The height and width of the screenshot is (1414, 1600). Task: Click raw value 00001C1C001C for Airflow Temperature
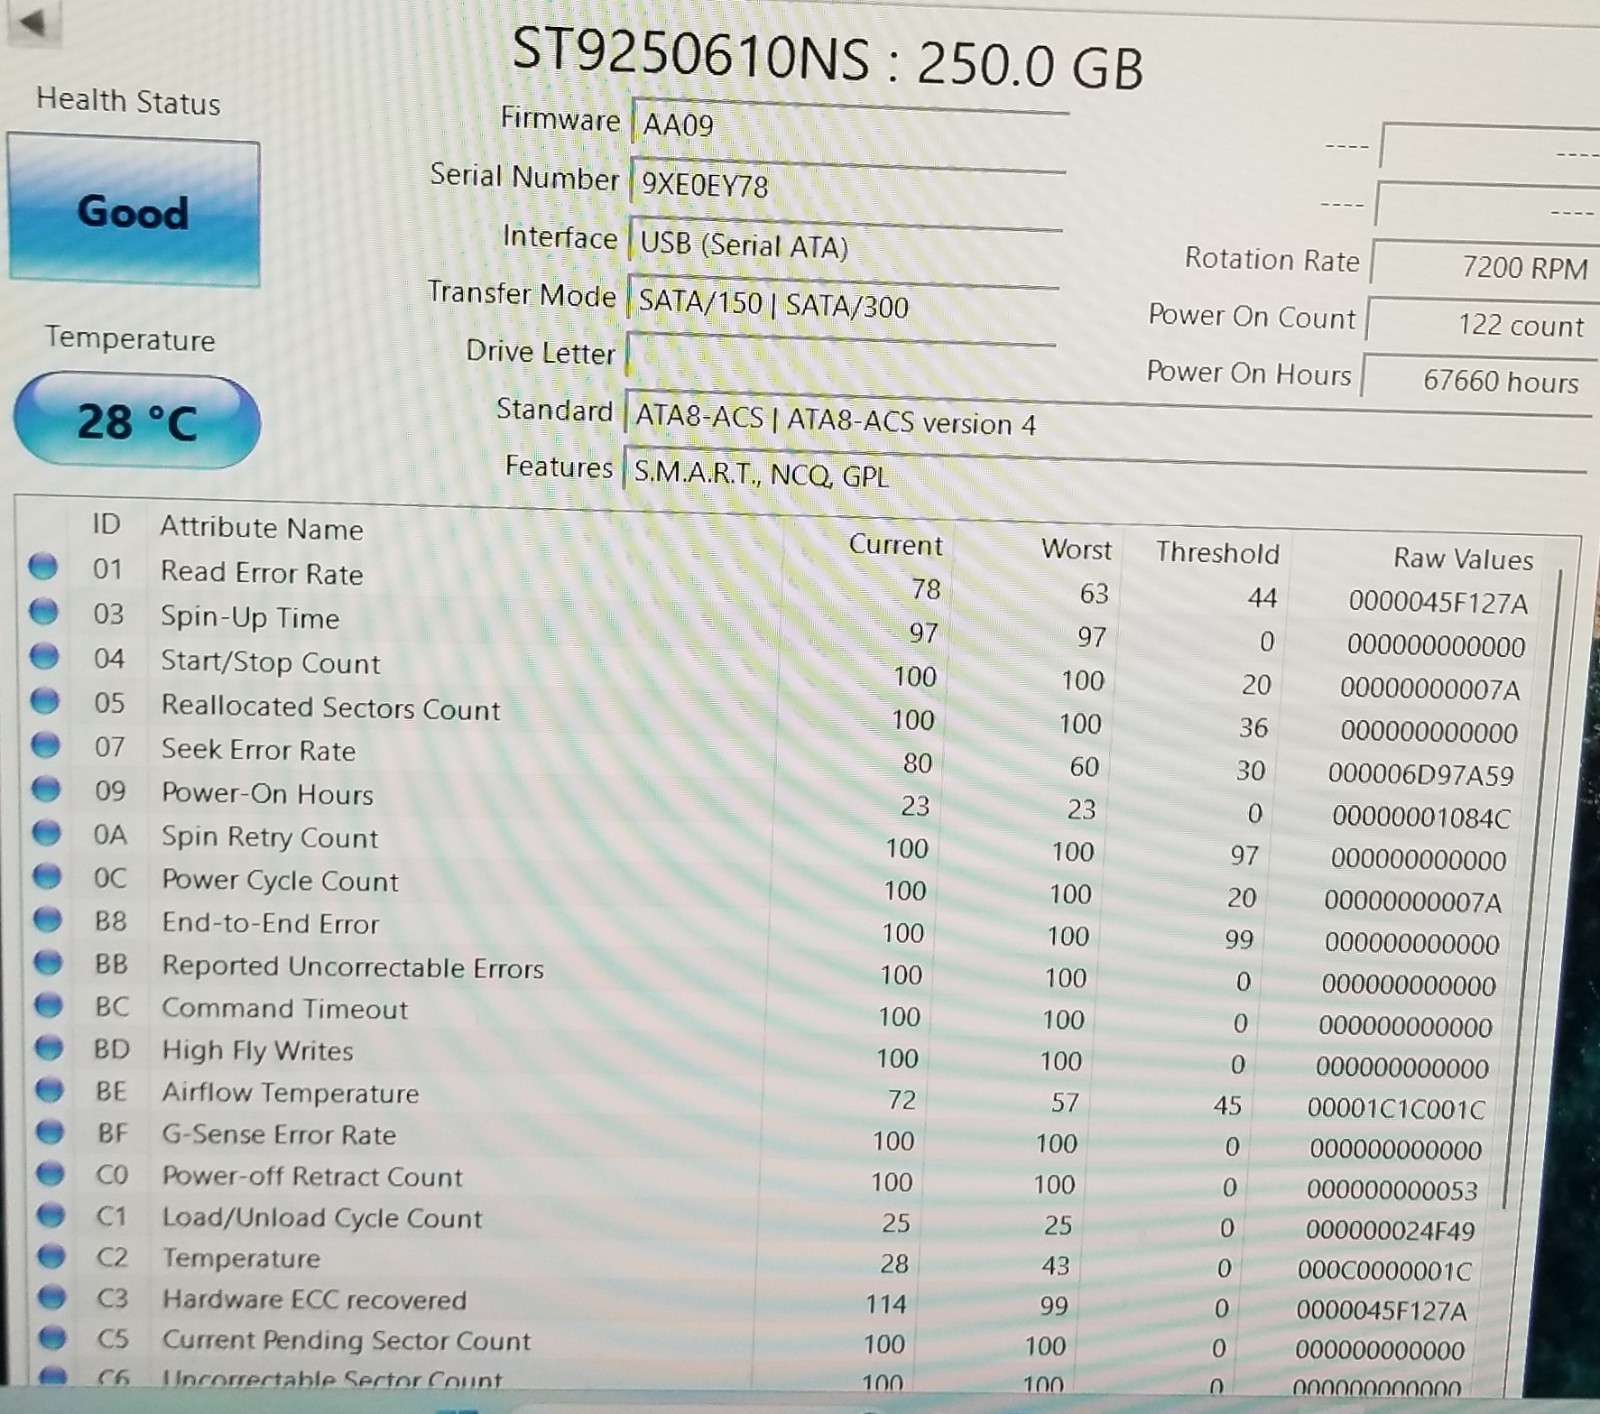1396,1108
